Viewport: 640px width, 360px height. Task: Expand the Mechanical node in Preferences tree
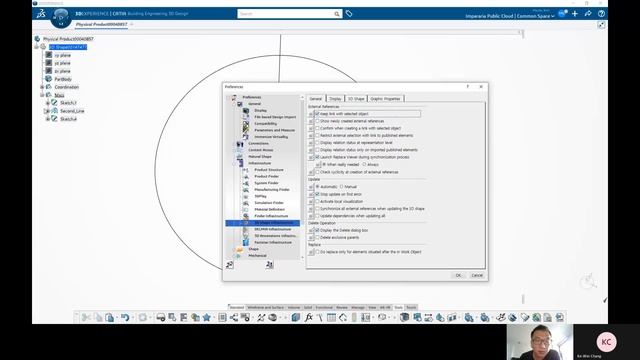234,256
